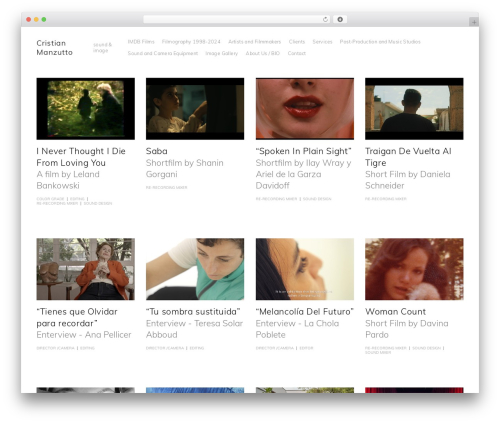Image resolution: width=500 pixels, height=423 pixels.
Task: Click the browser reload icon
Action: [325, 20]
